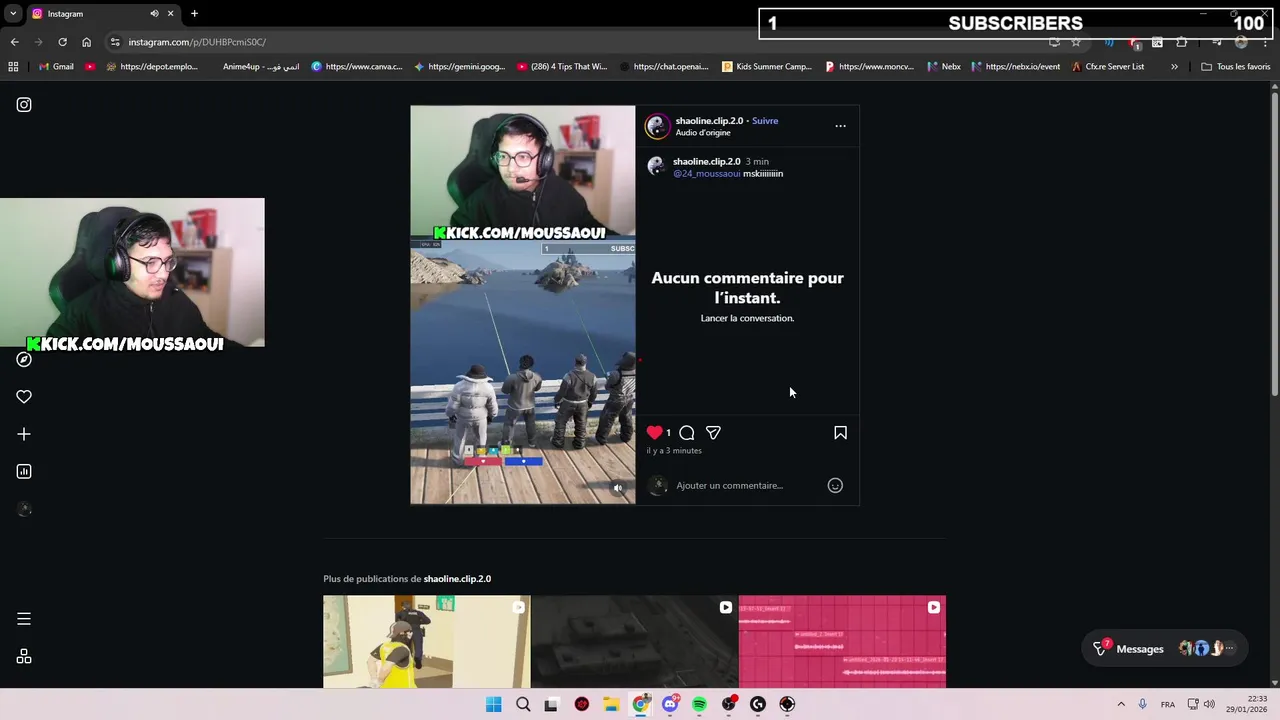Reload the Instagram page
Viewport: 1280px width, 720px height.
coord(62,42)
